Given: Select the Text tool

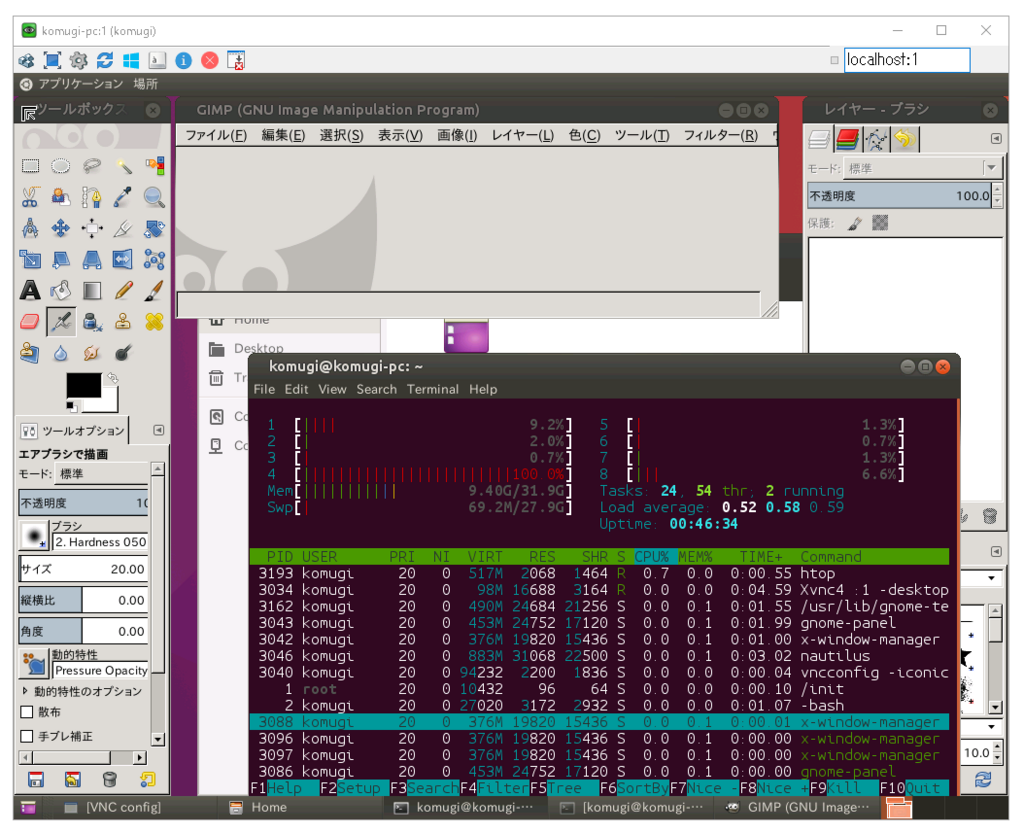Looking at the screenshot, I should [x=30, y=291].
